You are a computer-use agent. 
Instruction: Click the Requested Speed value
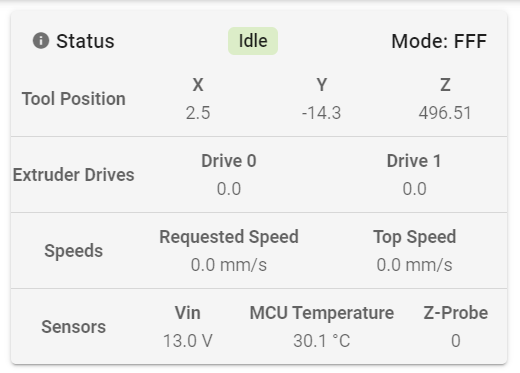click(229, 265)
